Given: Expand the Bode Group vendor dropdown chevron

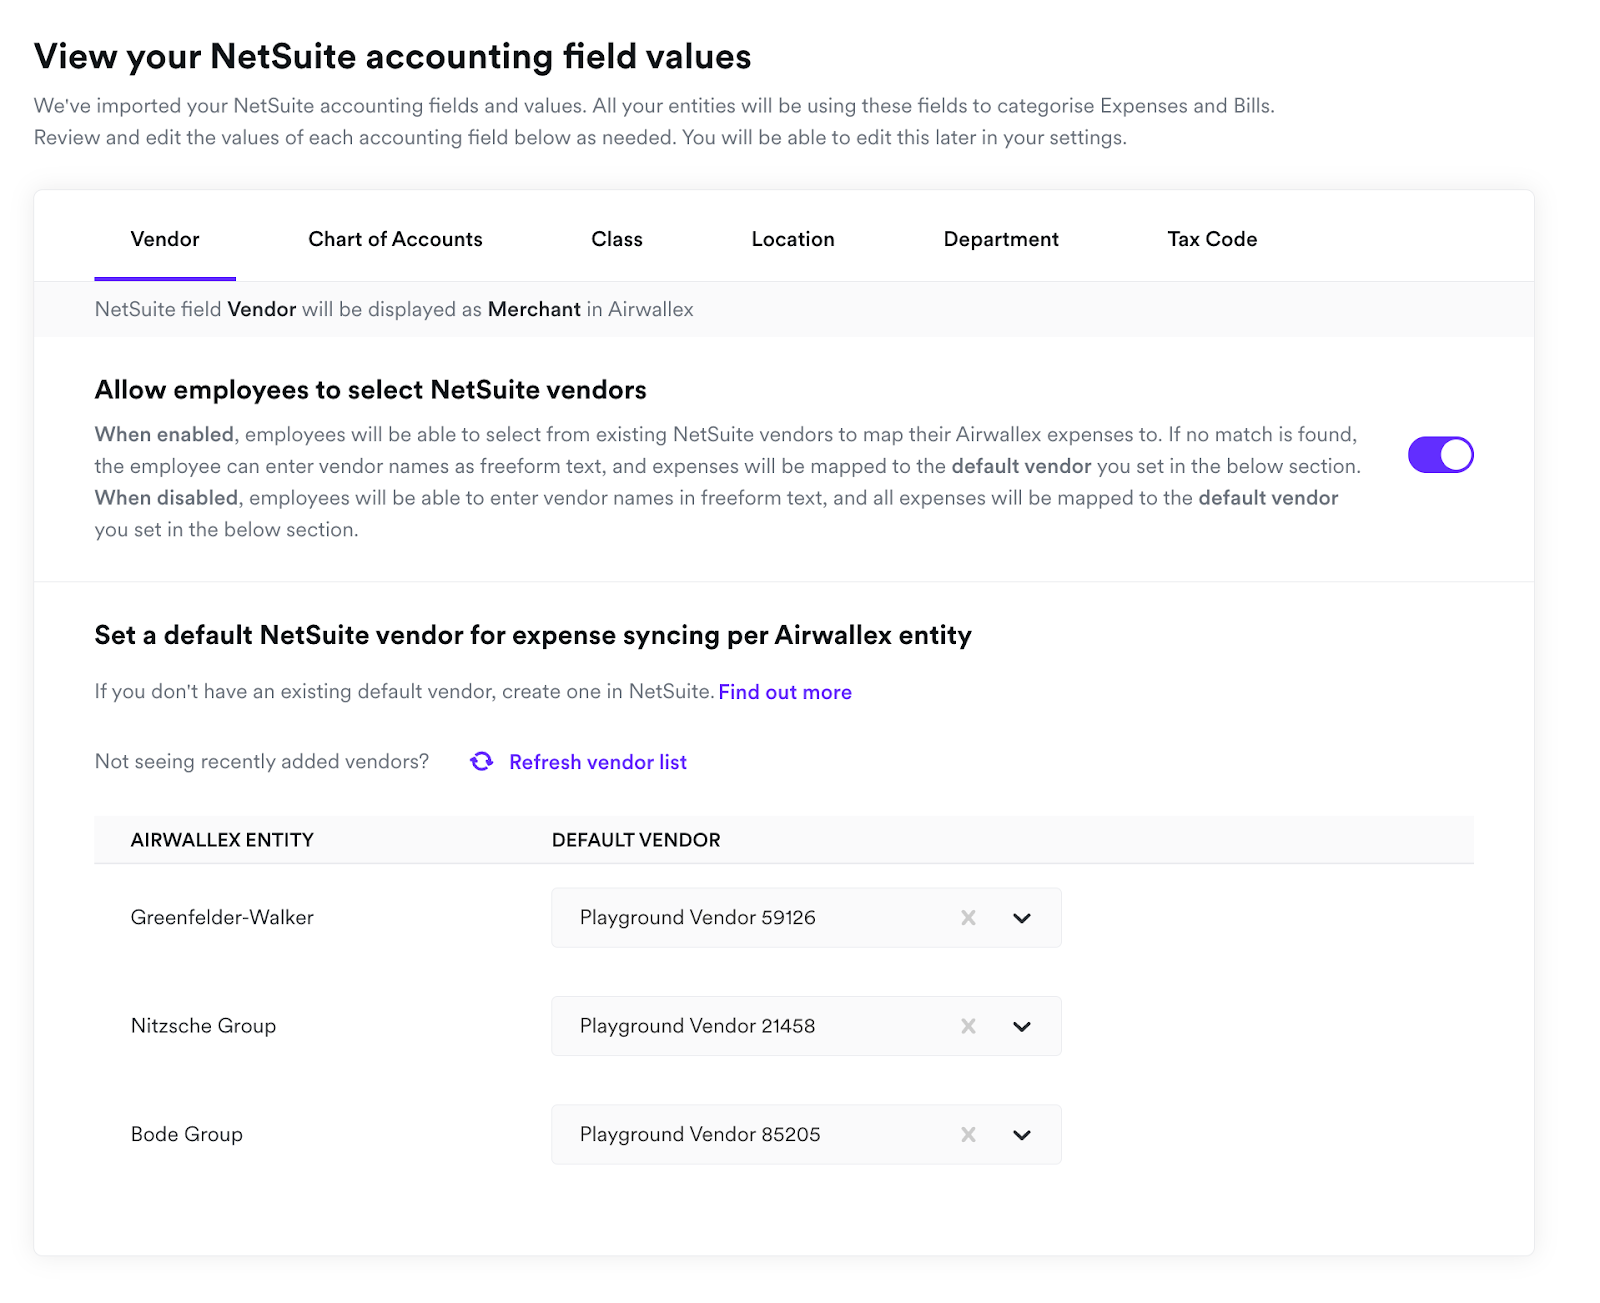Looking at the screenshot, I should click(1021, 1135).
